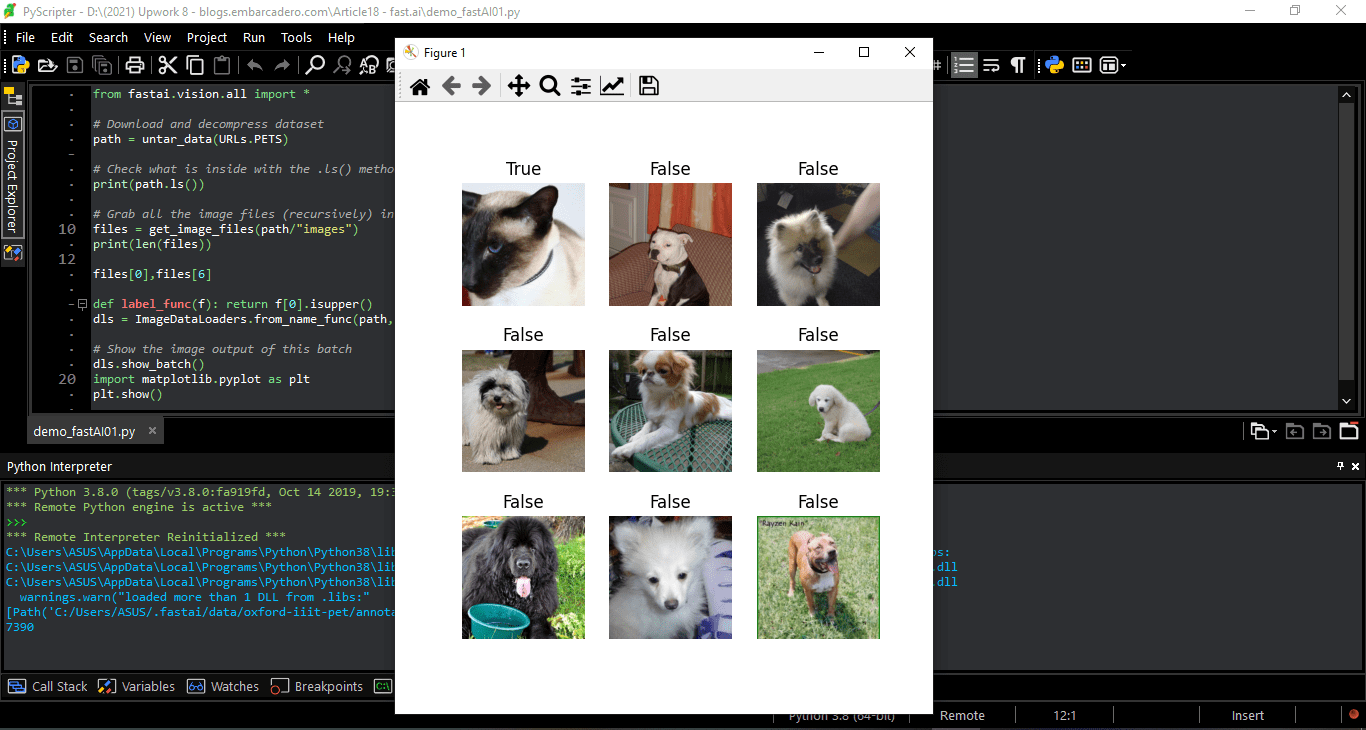1366x730 pixels.
Task: Open the Project Explorer side tab
Action: pos(13,174)
